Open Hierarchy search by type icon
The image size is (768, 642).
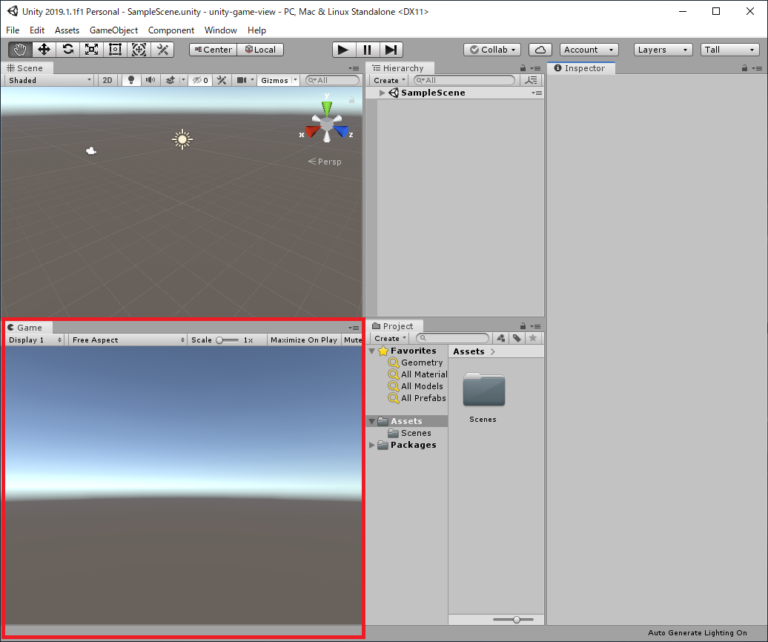tap(530, 80)
